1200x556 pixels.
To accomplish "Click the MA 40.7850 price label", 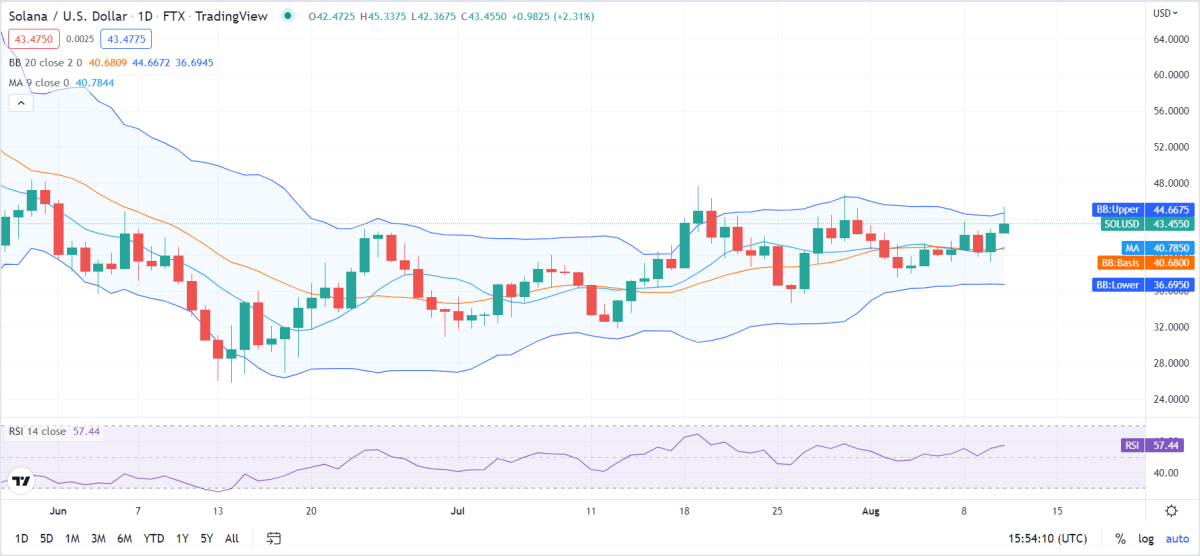I will (1156, 248).
